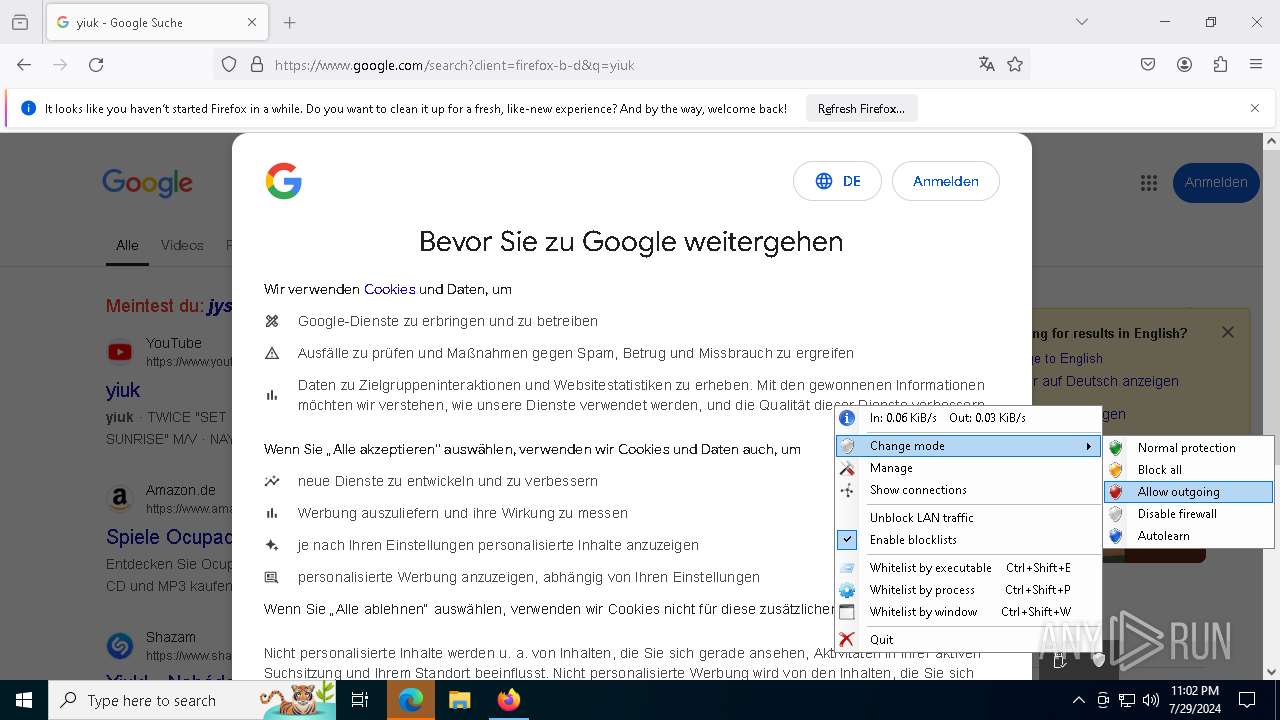The width and height of the screenshot is (1280, 720).
Task: Switch to the Videos tab
Action: pyautogui.click(x=182, y=245)
